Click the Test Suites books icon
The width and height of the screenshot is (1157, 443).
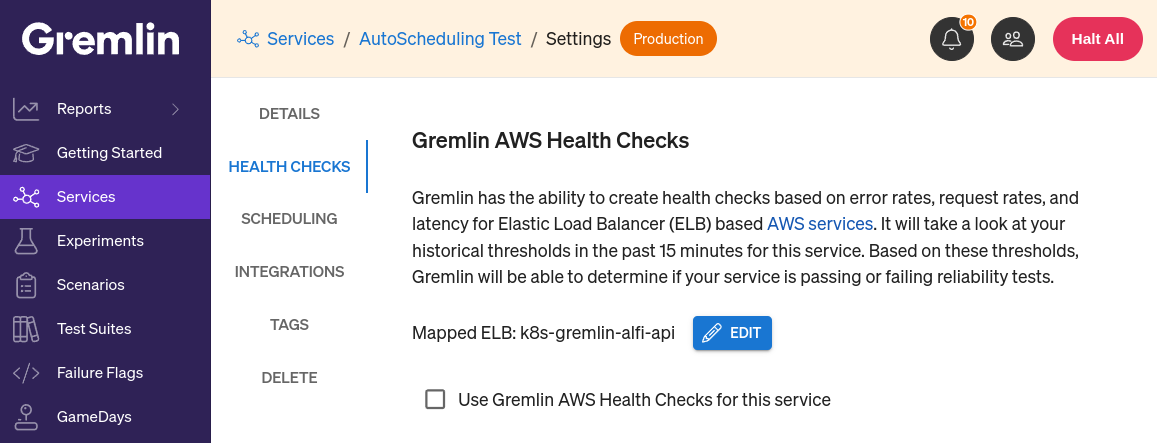(x=26, y=329)
